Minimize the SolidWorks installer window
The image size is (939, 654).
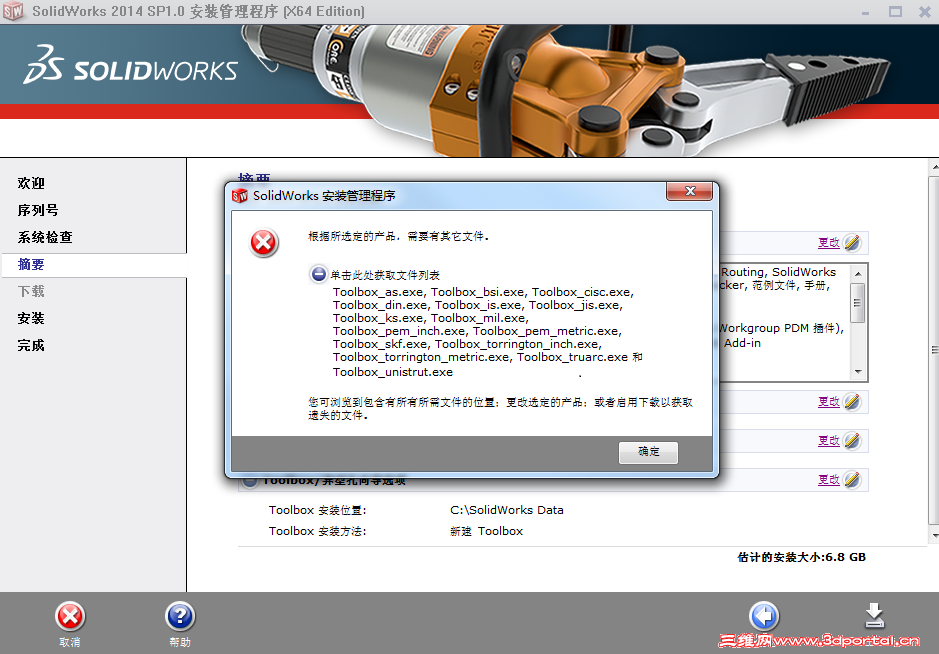pos(865,12)
